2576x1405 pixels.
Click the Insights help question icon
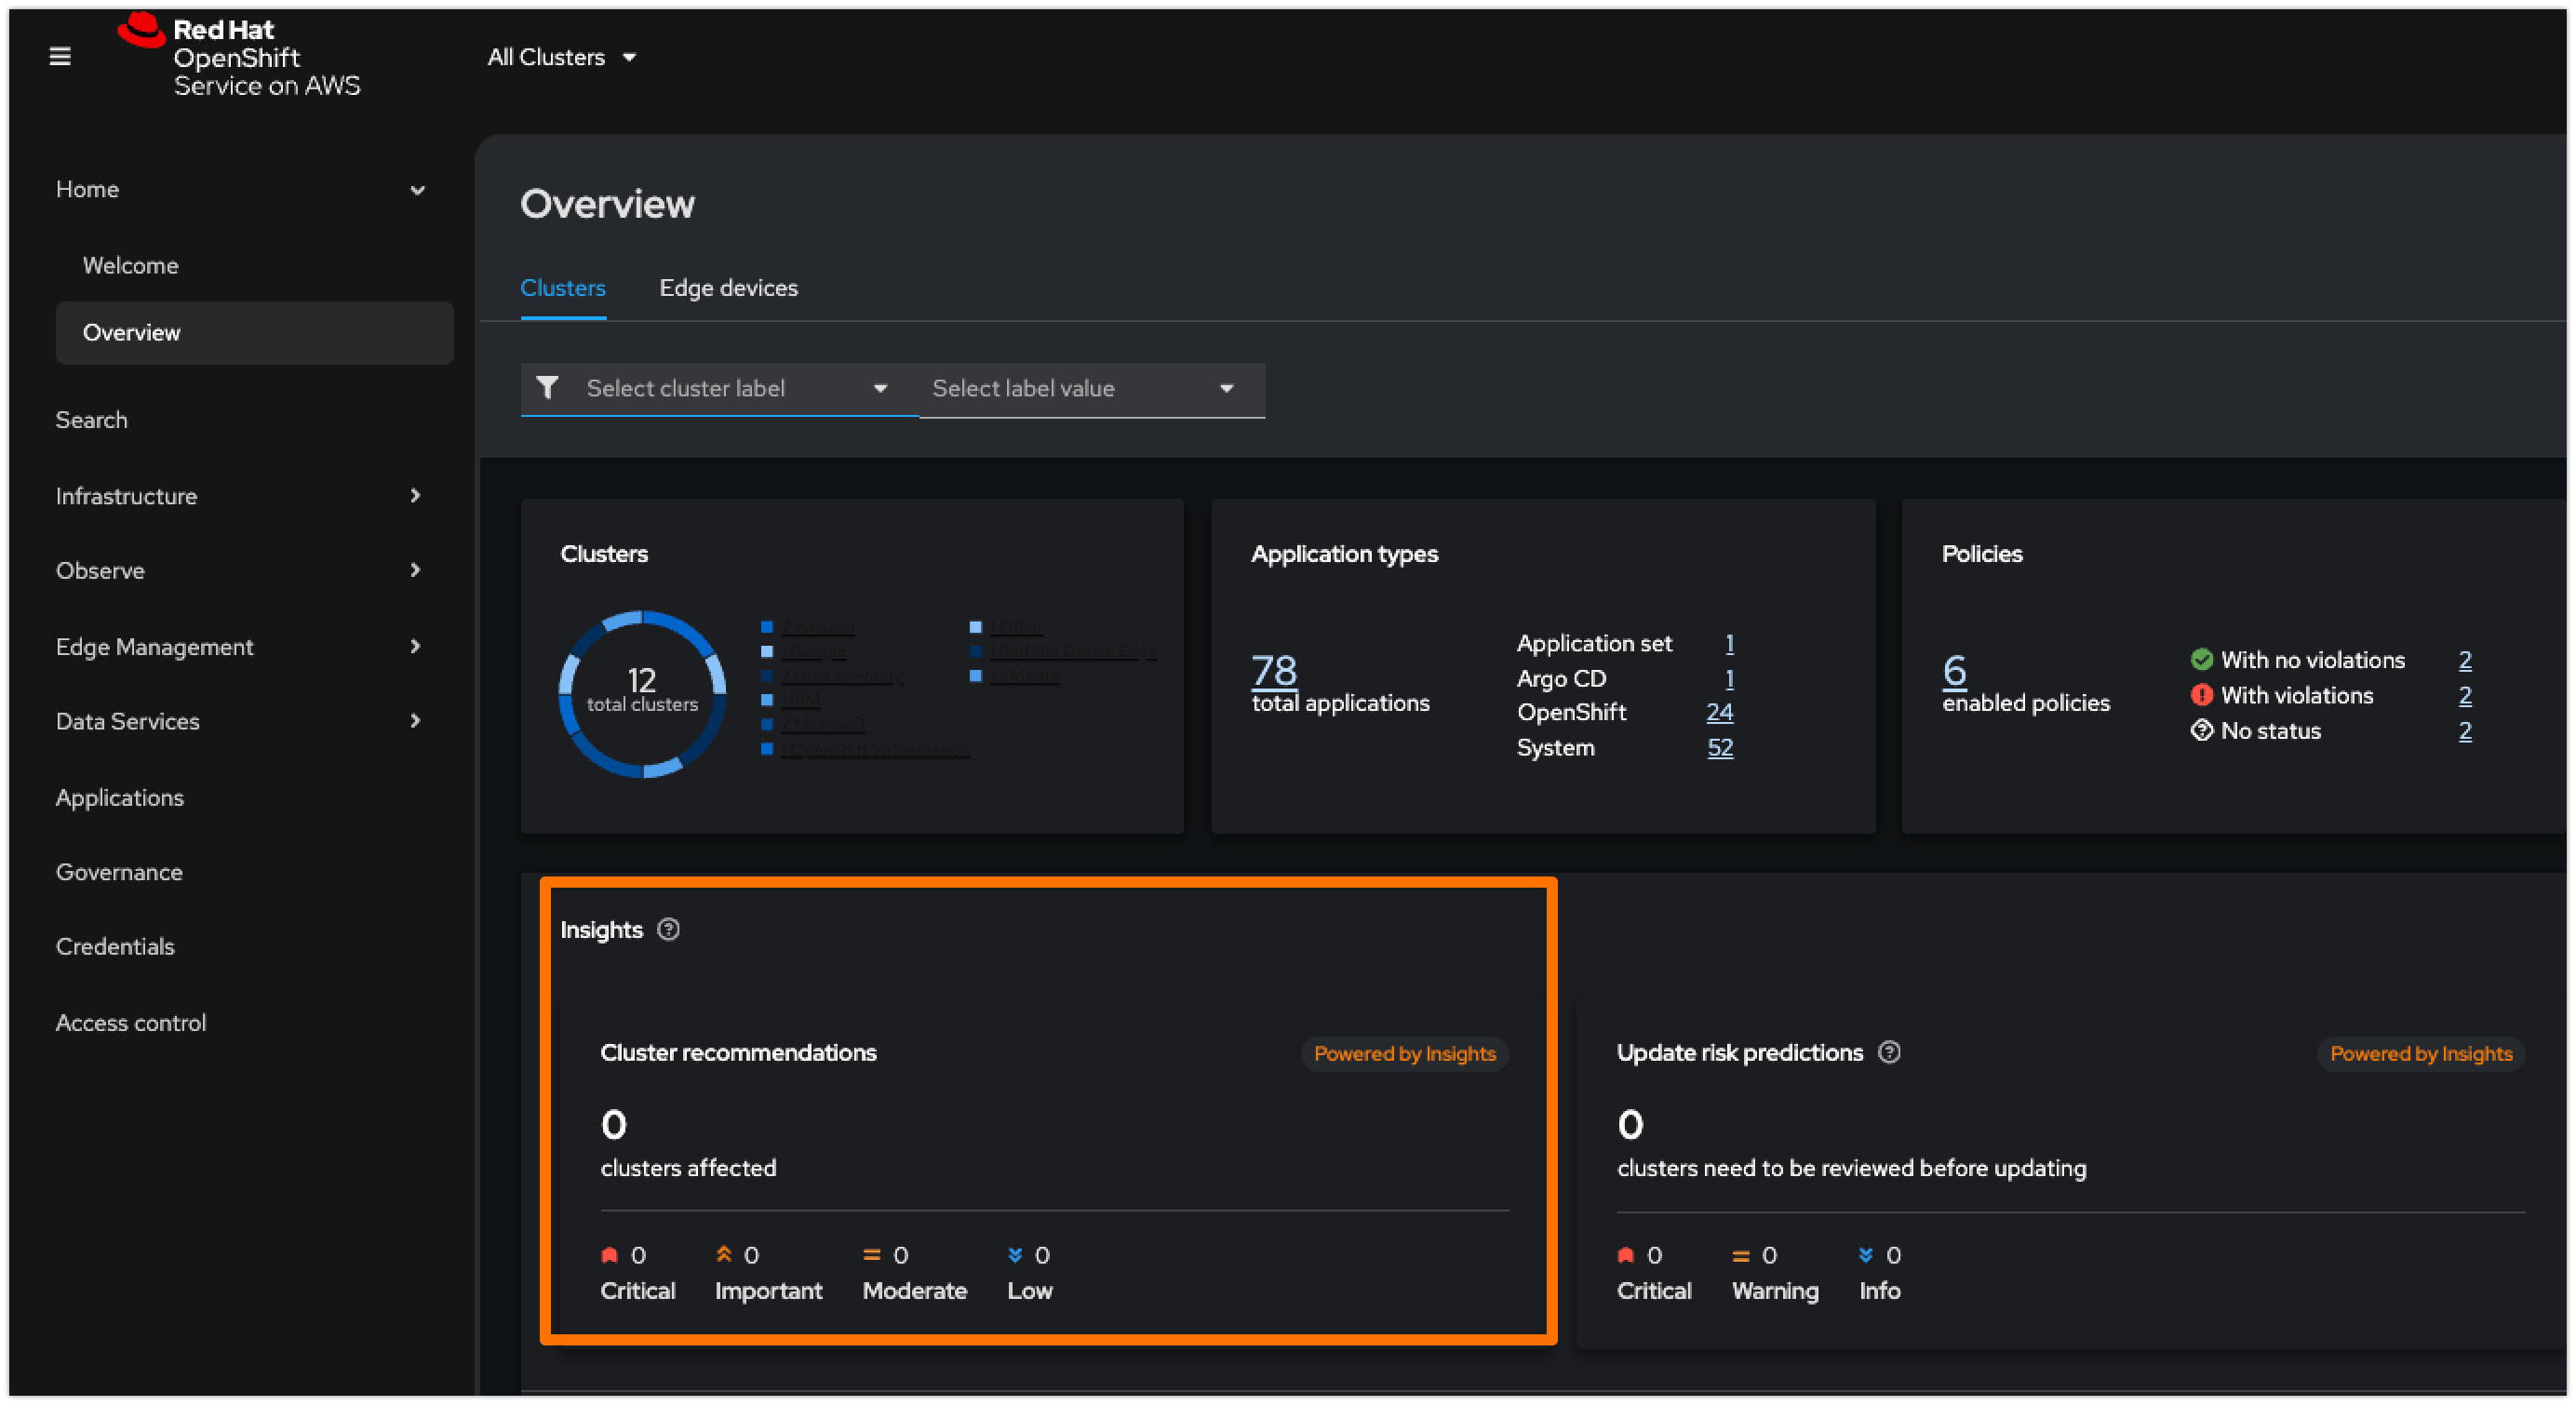coord(668,929)
